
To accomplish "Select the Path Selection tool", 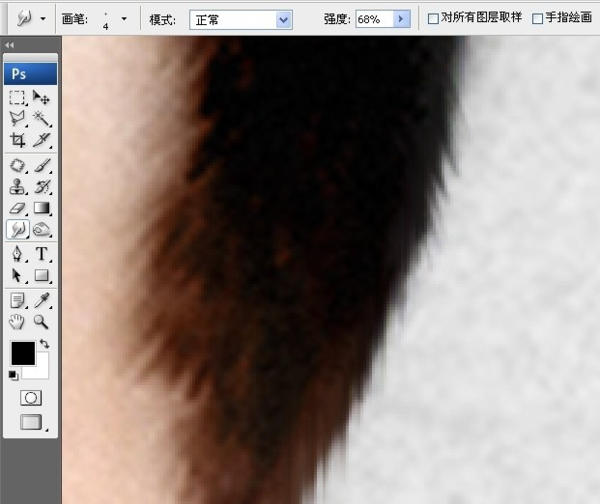I will tap(17, 276).
